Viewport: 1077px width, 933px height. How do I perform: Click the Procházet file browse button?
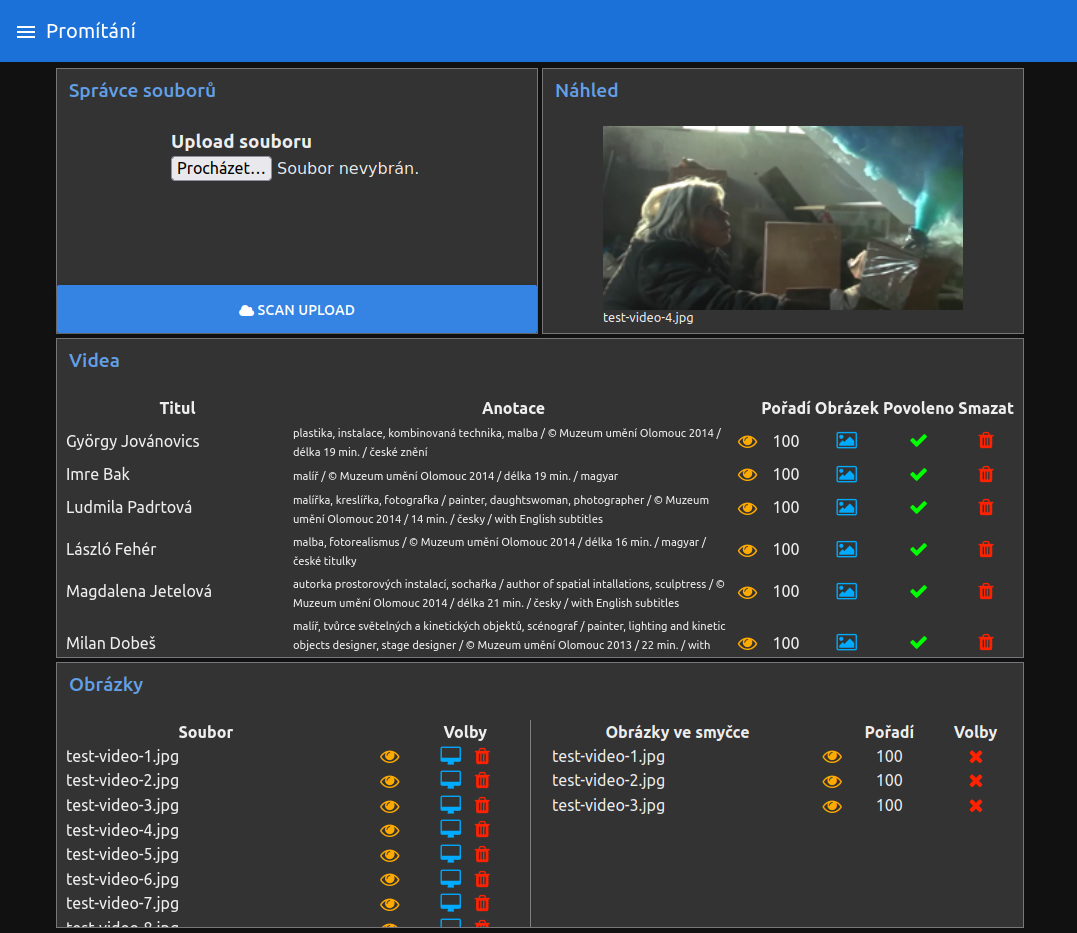221,168
